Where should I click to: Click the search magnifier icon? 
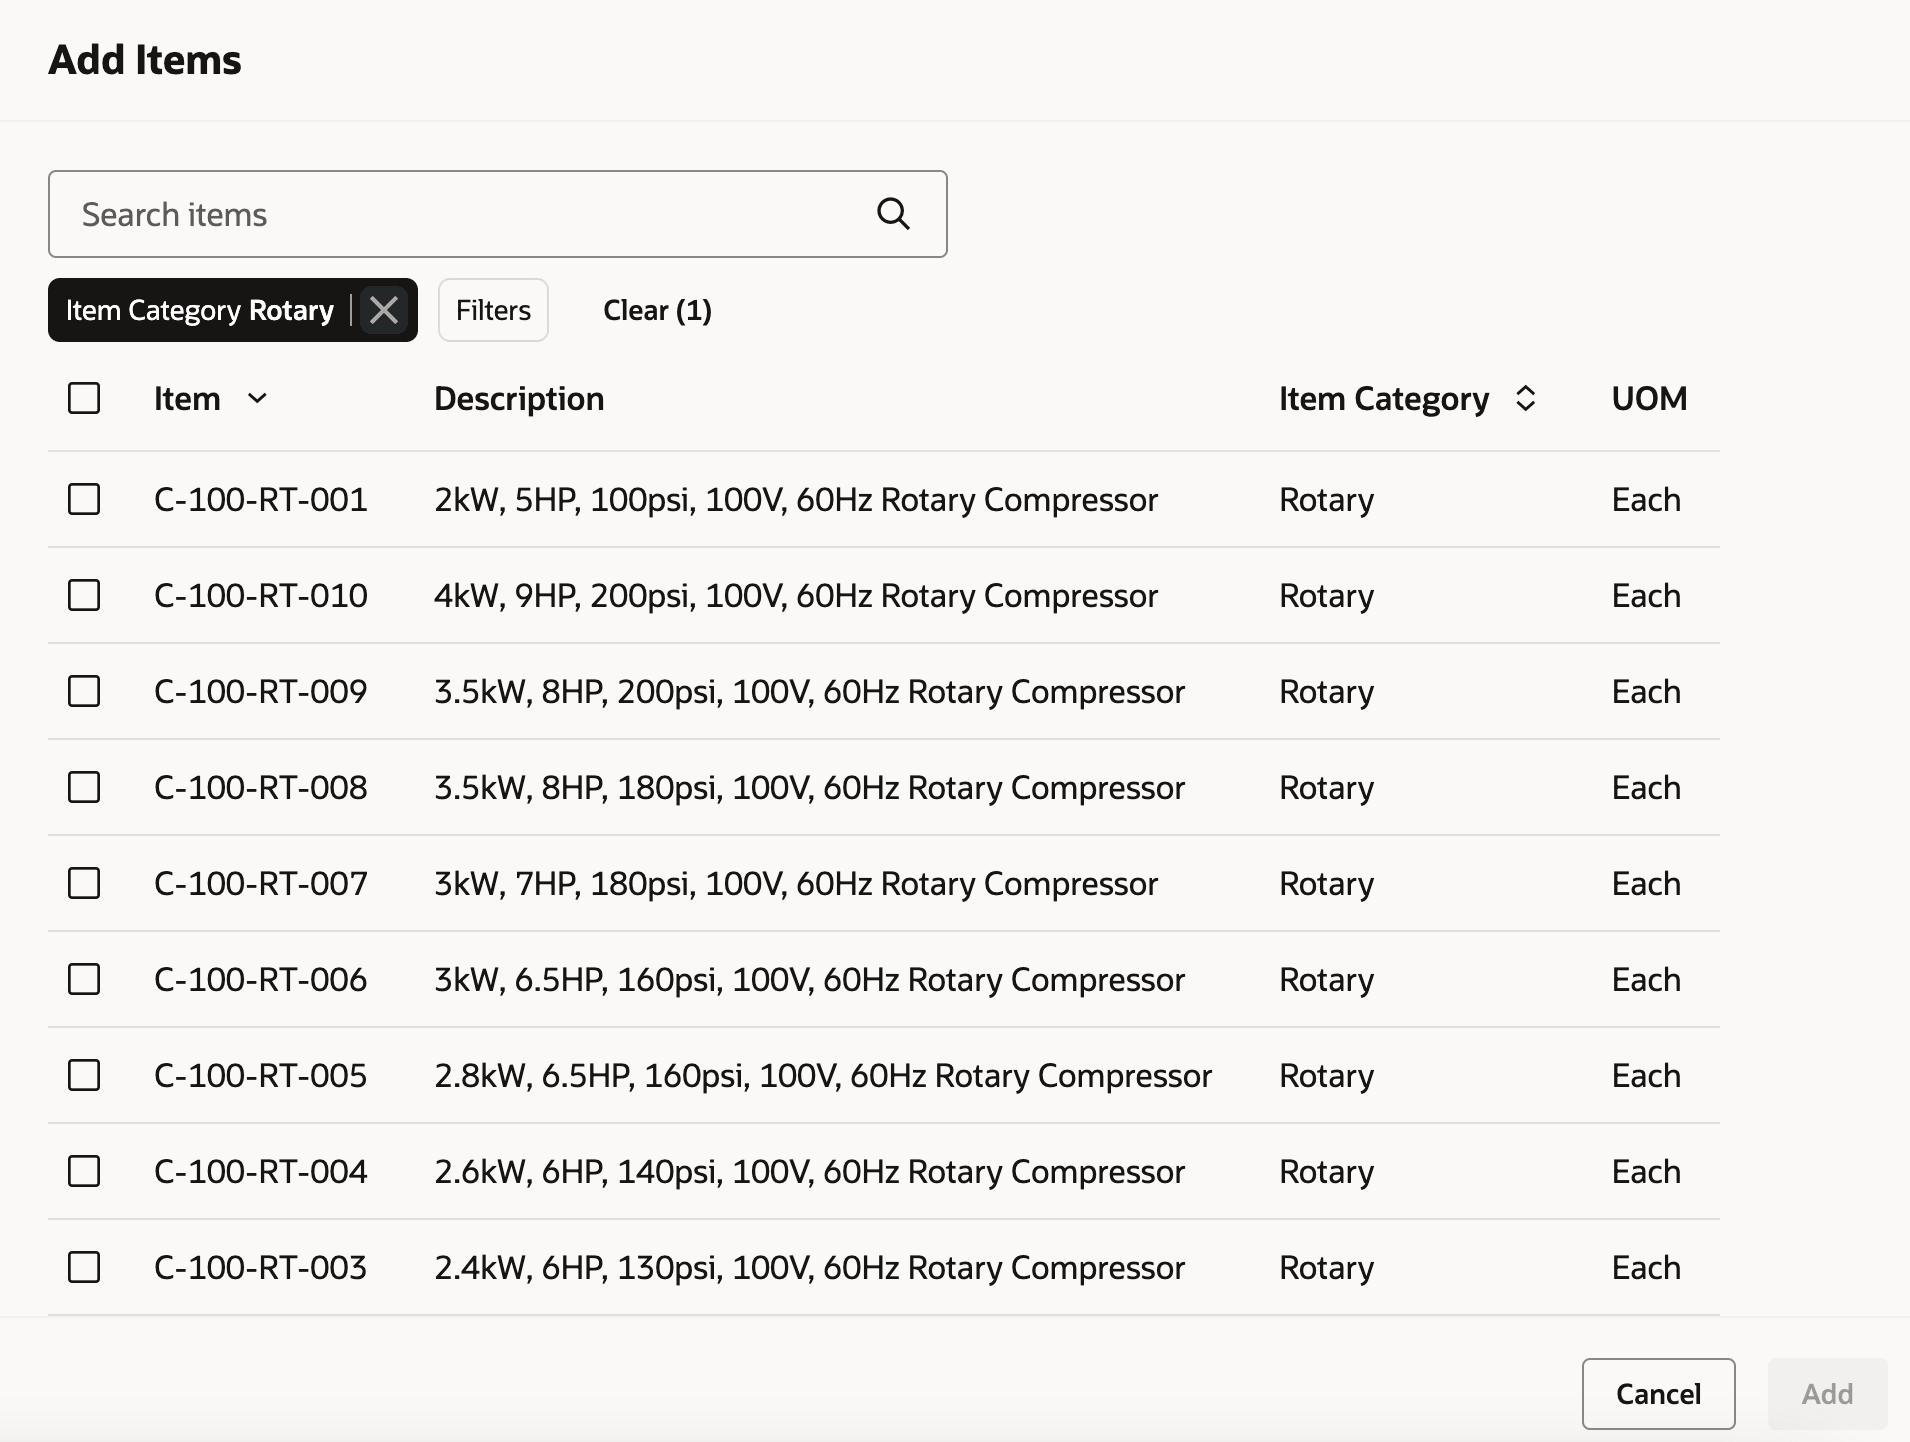click(893, 214)
